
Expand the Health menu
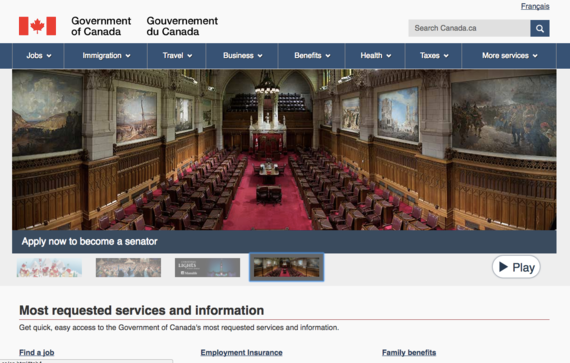(375, 56)
